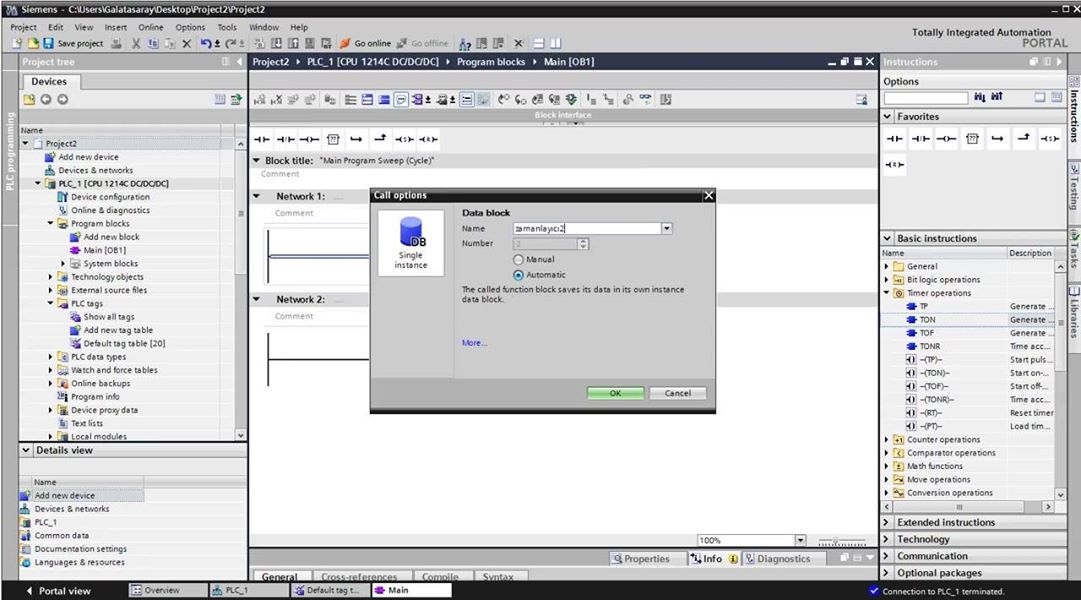Open the Options menu
1081x600 pixels.
point(190,28)
